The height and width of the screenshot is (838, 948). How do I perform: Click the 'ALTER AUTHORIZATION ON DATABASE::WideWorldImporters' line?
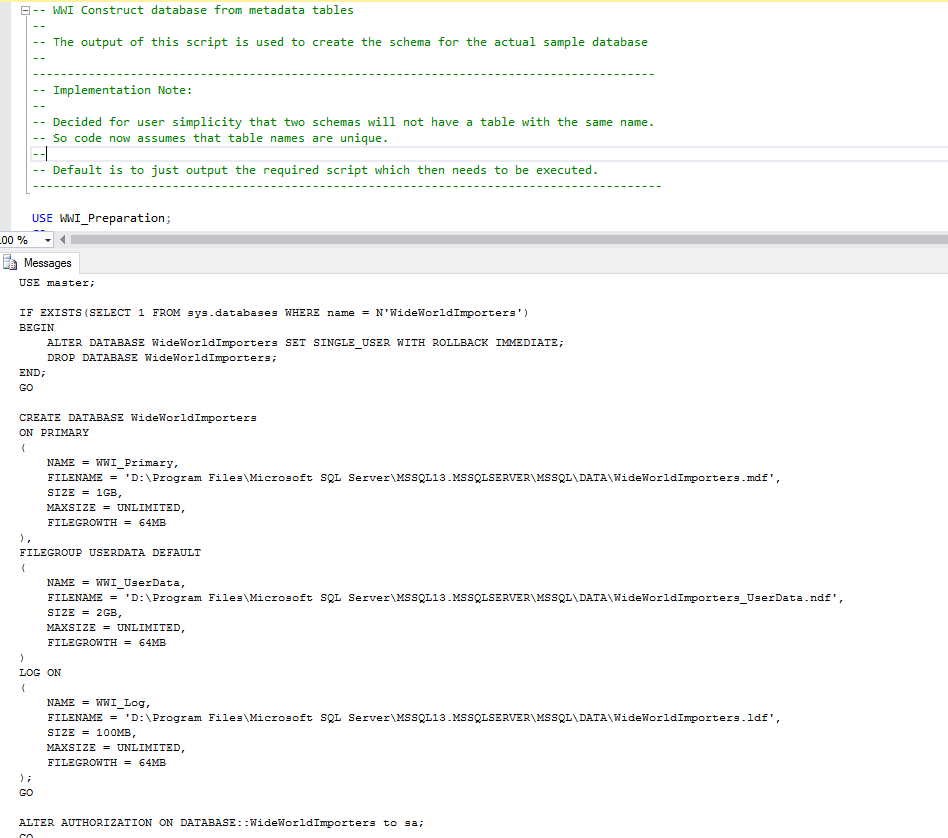point(221,823)
